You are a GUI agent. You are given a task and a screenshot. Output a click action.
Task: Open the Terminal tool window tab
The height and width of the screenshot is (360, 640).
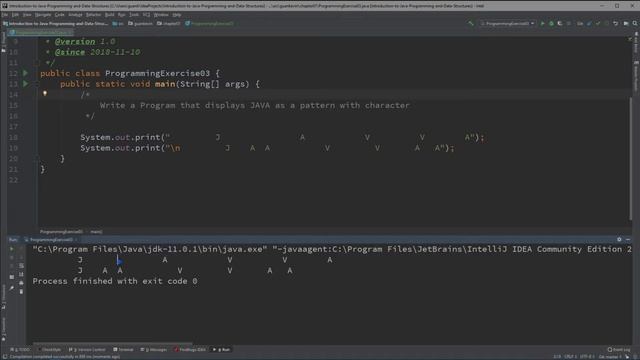pos(123,350)
